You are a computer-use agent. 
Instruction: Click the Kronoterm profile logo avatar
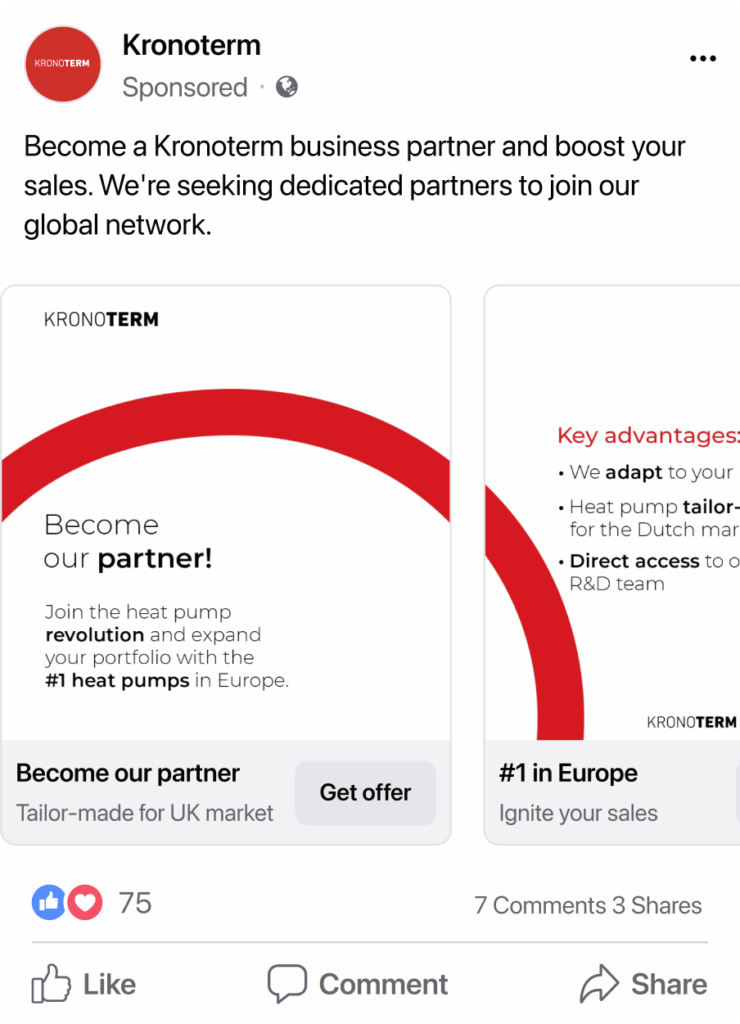coord(63,64)
